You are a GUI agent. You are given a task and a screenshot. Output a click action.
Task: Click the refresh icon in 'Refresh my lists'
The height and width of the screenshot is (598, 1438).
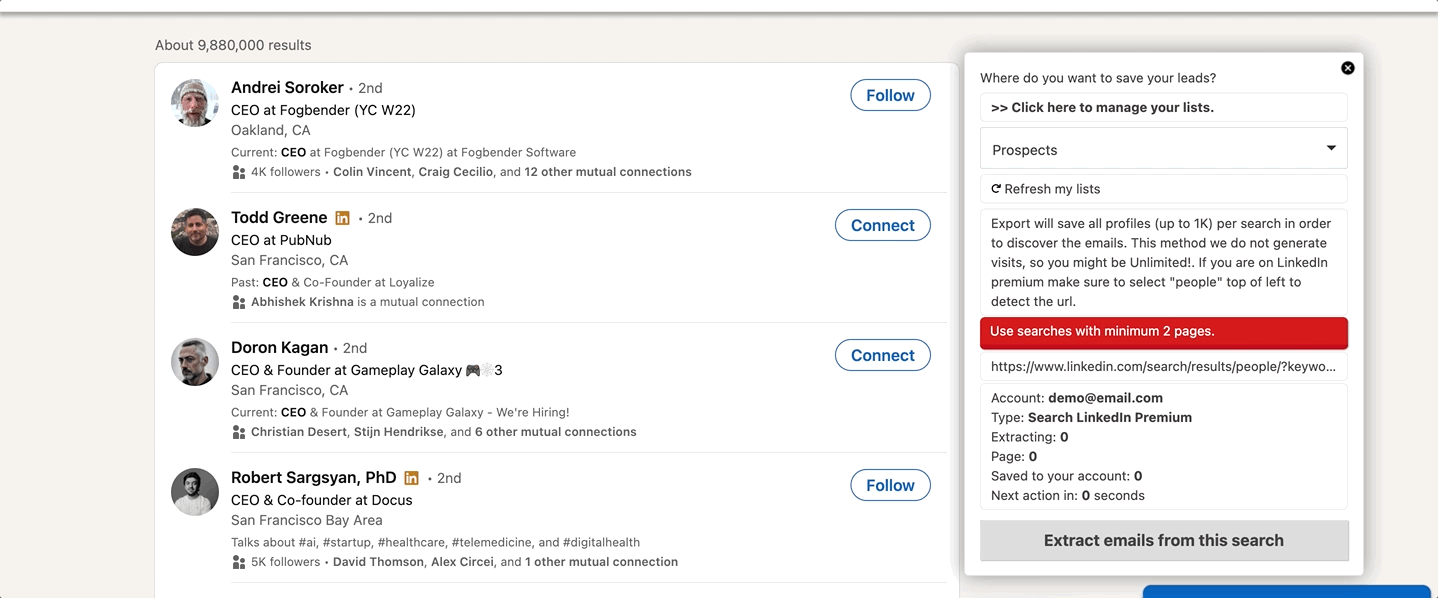click(x=996, y=188)
